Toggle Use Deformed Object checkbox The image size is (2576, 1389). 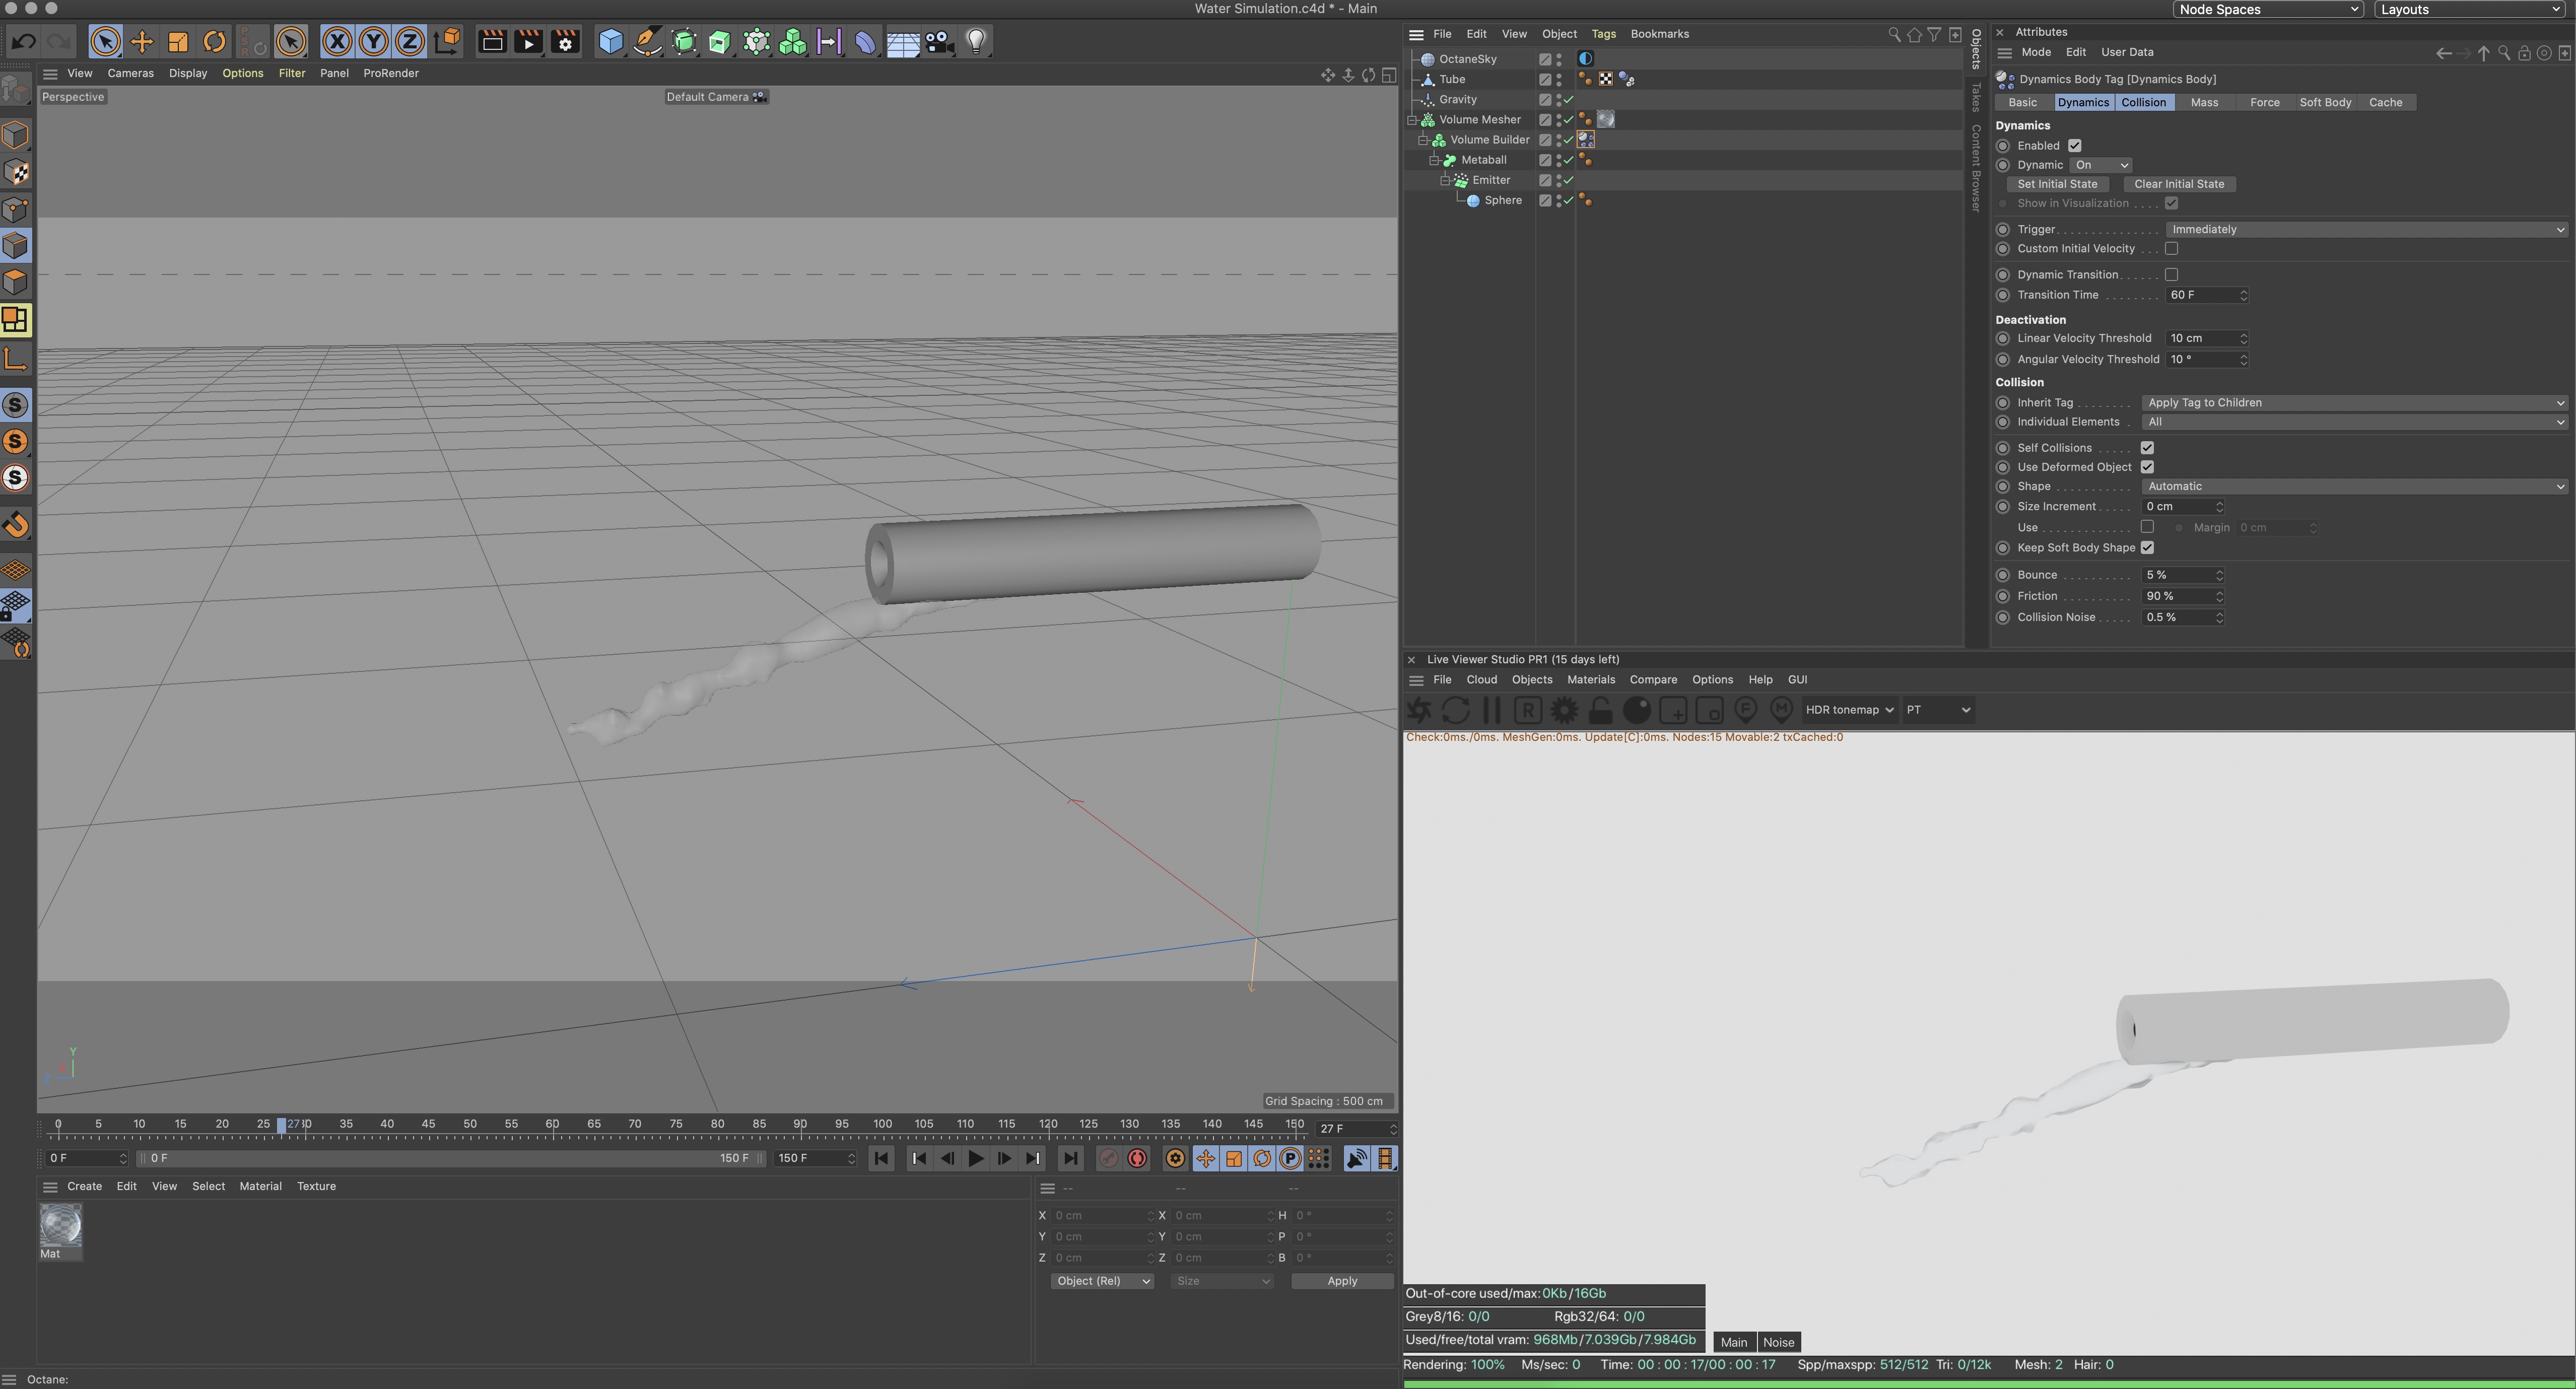pyautogui.click(x=2147, y=467)
